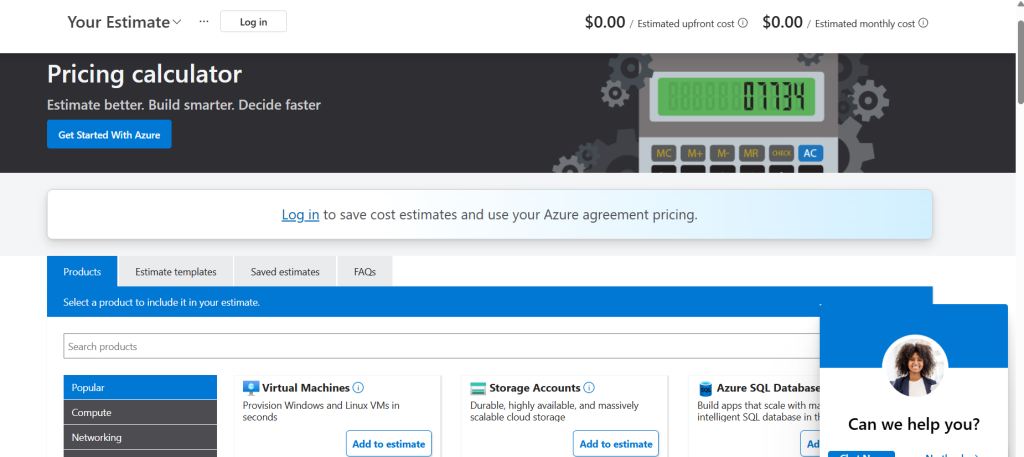1024x457 pixels.
Task: Click info icon next to Storage Accounts
Action: [588, 388]
